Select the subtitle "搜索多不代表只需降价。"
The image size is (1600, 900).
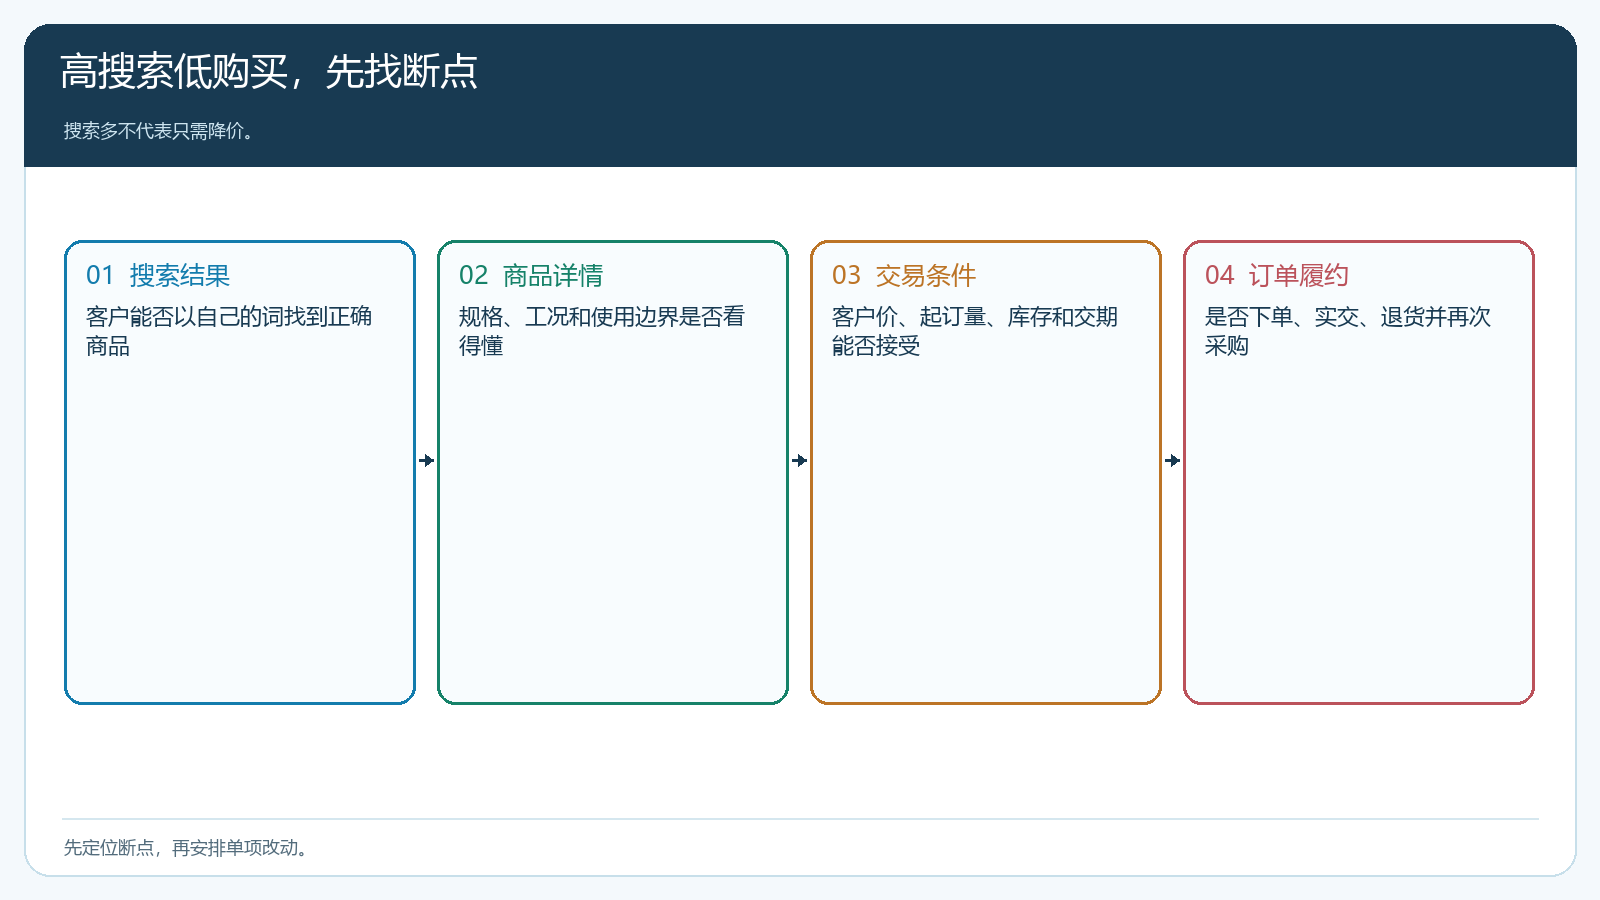click(158, 131)
